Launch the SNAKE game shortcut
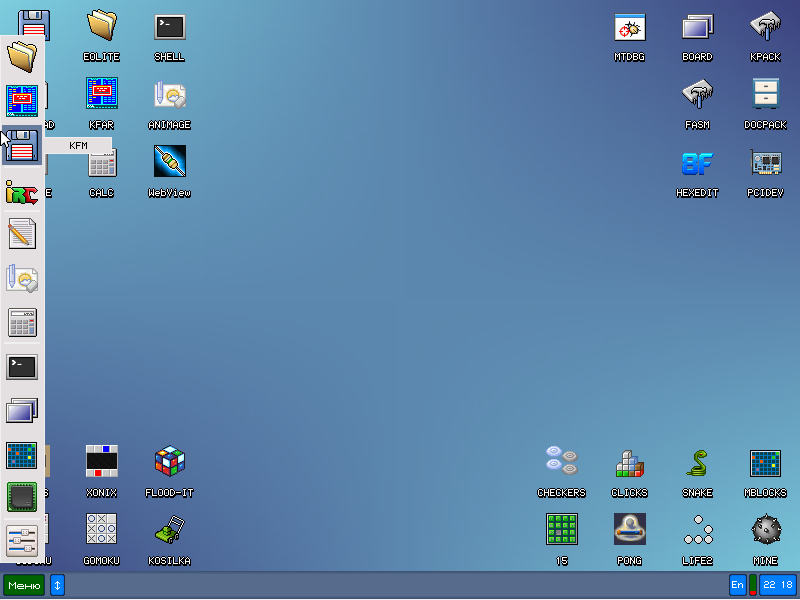This screenshot has width=800, height=600. point(697,461)
